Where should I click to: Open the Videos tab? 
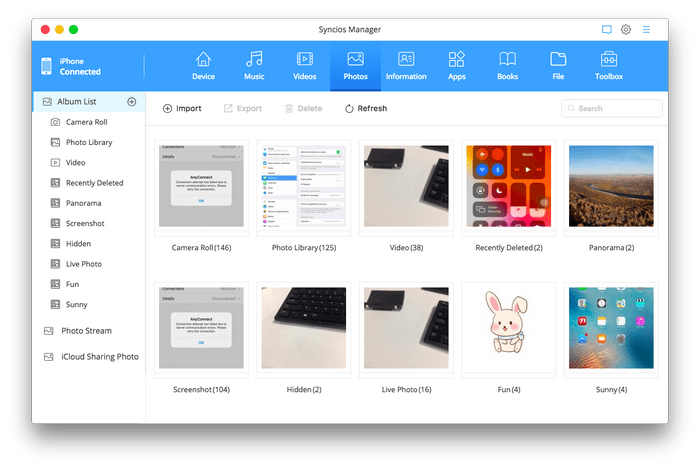[305, 66]
